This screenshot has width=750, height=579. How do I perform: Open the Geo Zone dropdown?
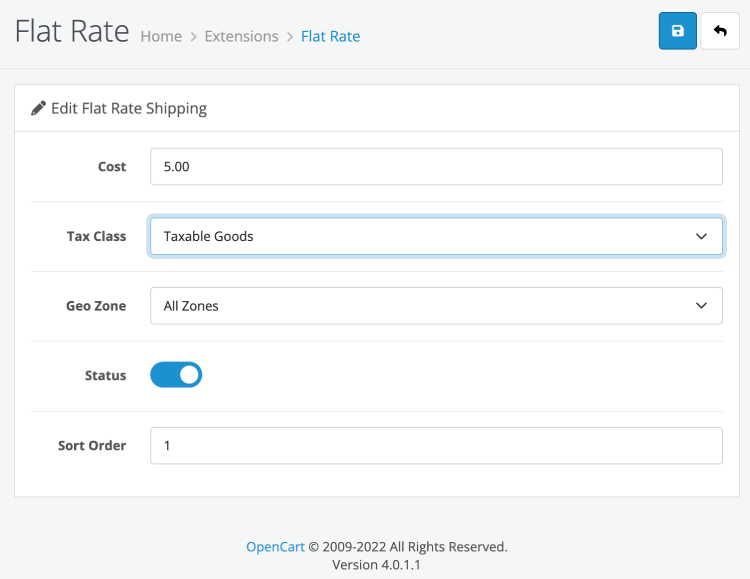click(436, 306)
